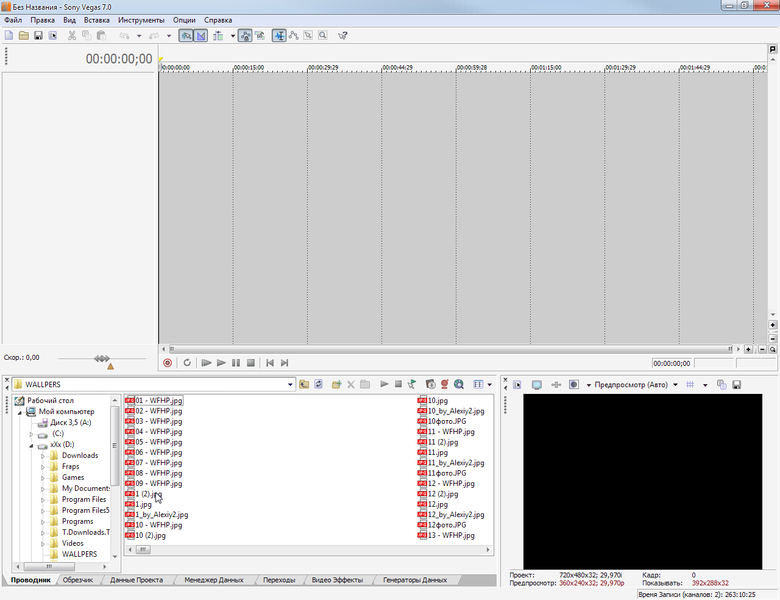Open the Вставка menu
This screenshot has width=780, height=600.
click(x=97, y=20)
